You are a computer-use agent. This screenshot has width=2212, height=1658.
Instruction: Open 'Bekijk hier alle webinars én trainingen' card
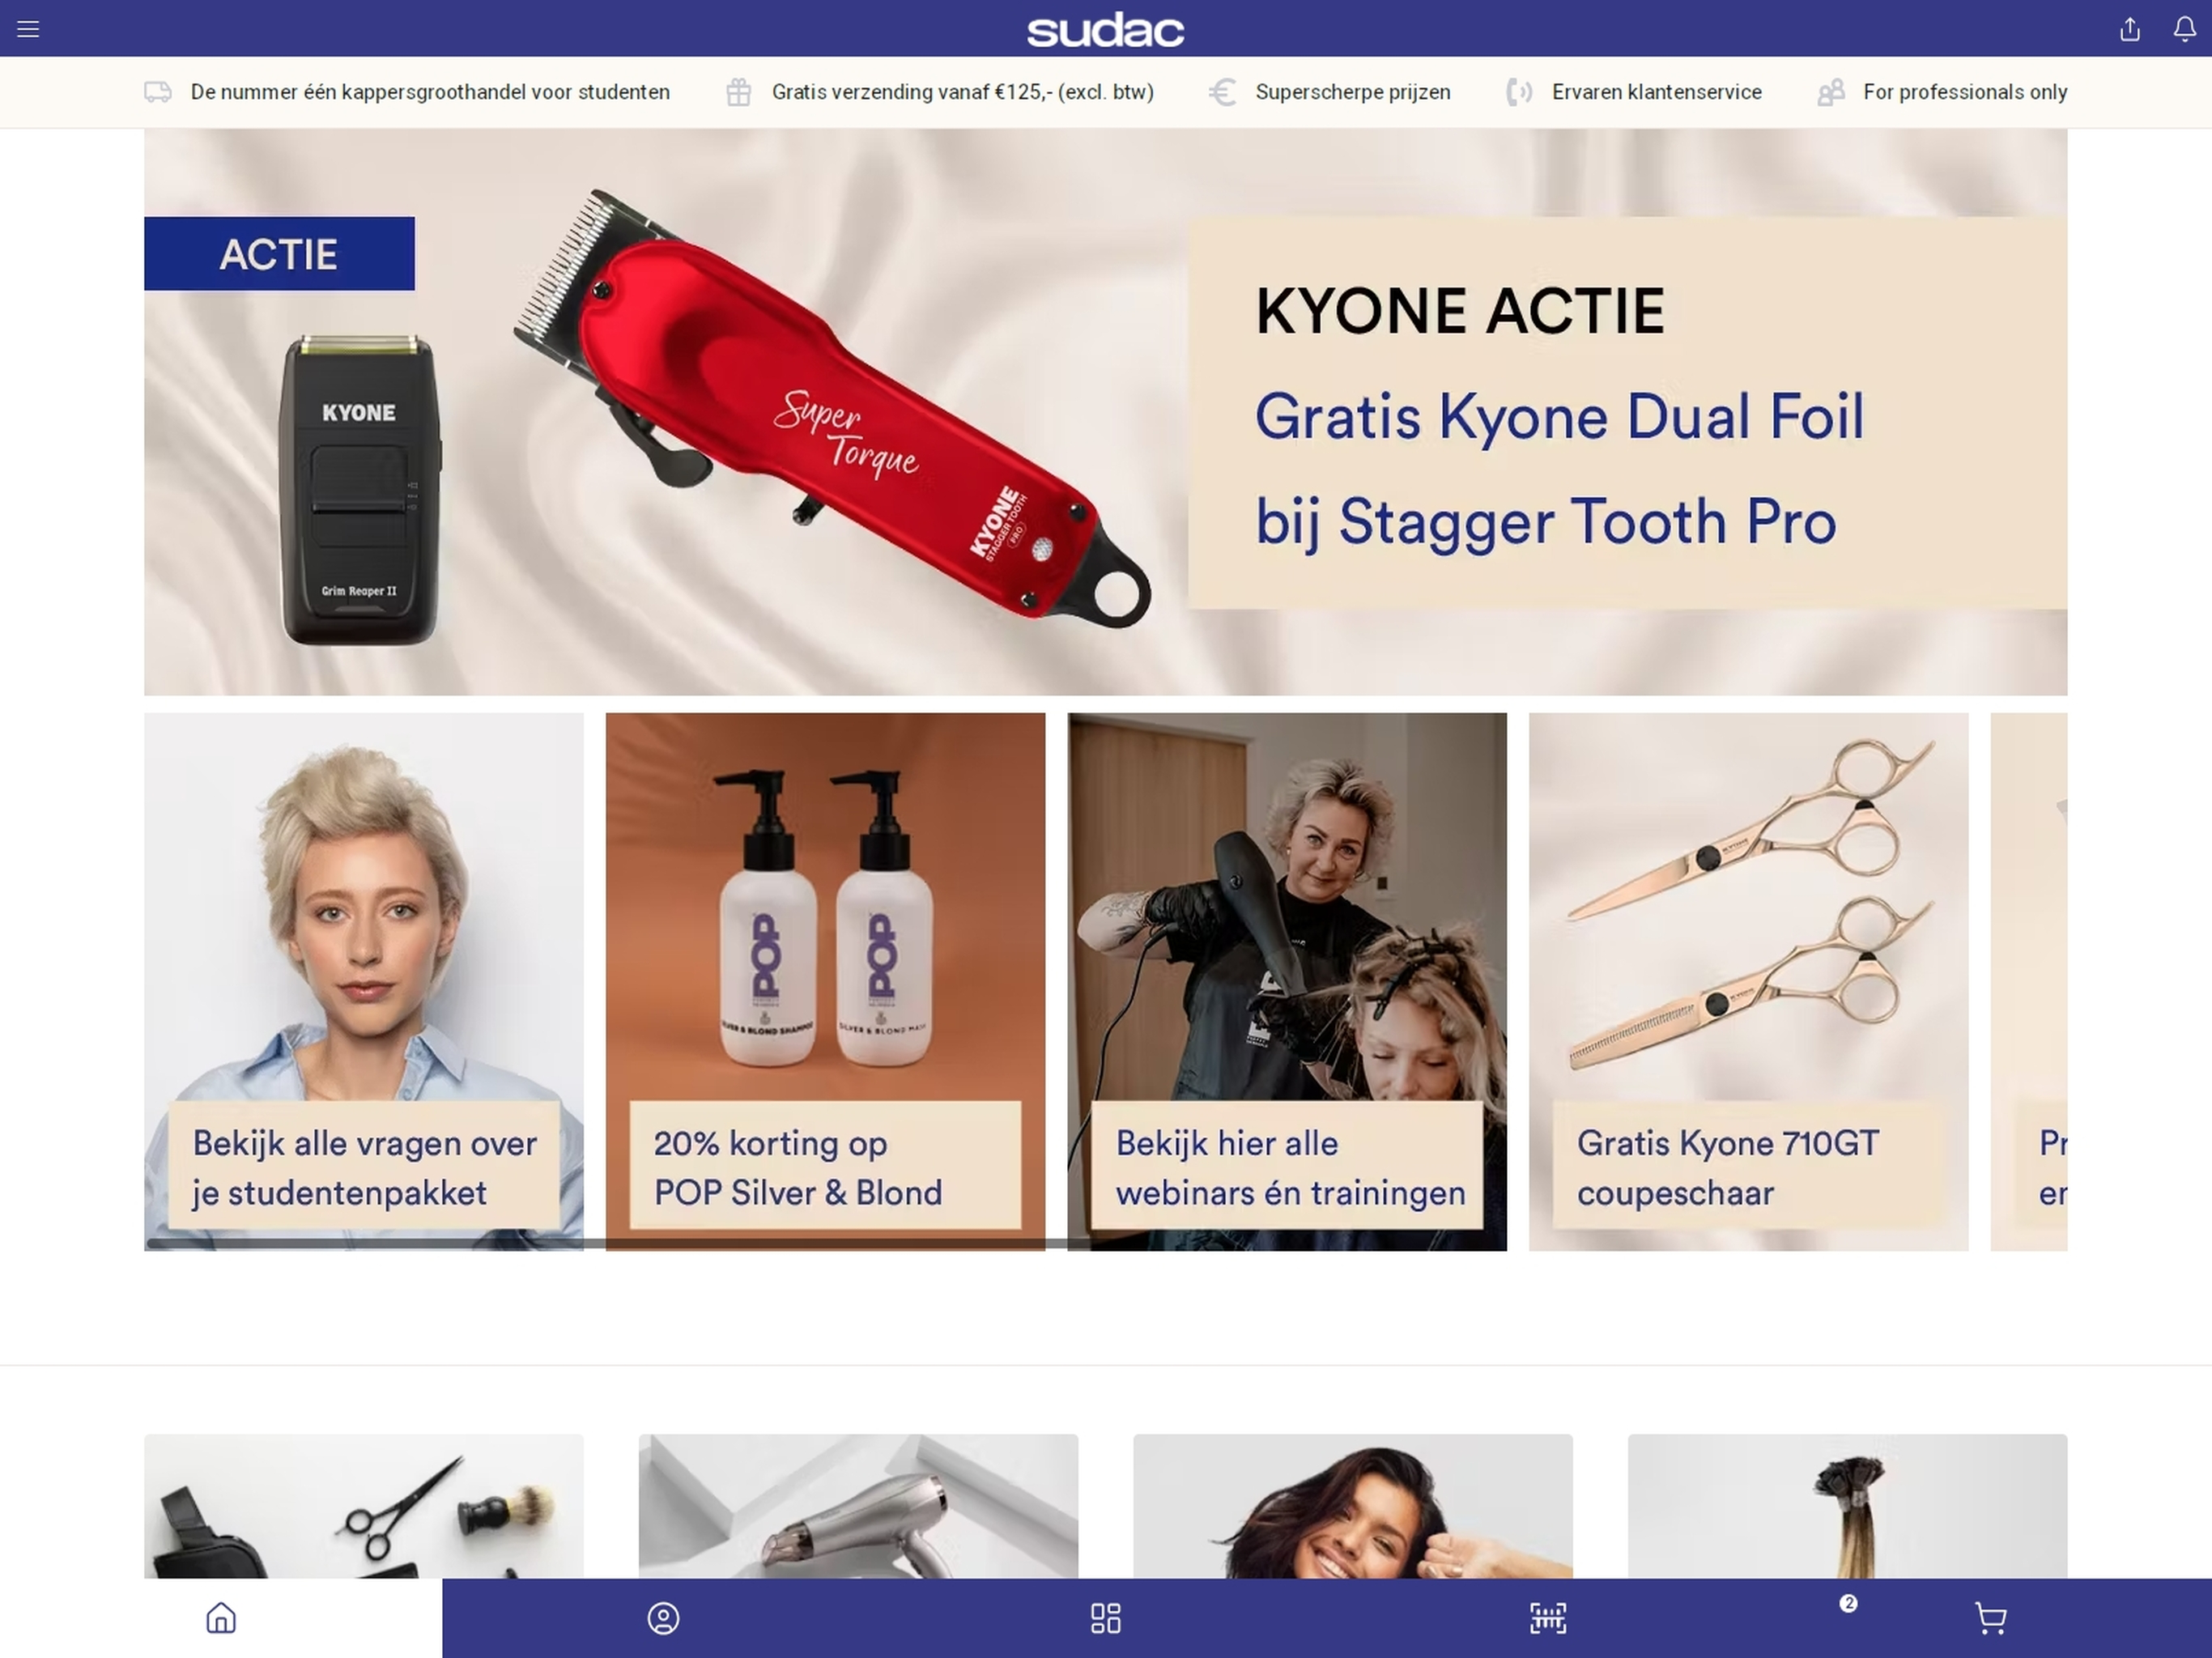(x=1287, y=981)
